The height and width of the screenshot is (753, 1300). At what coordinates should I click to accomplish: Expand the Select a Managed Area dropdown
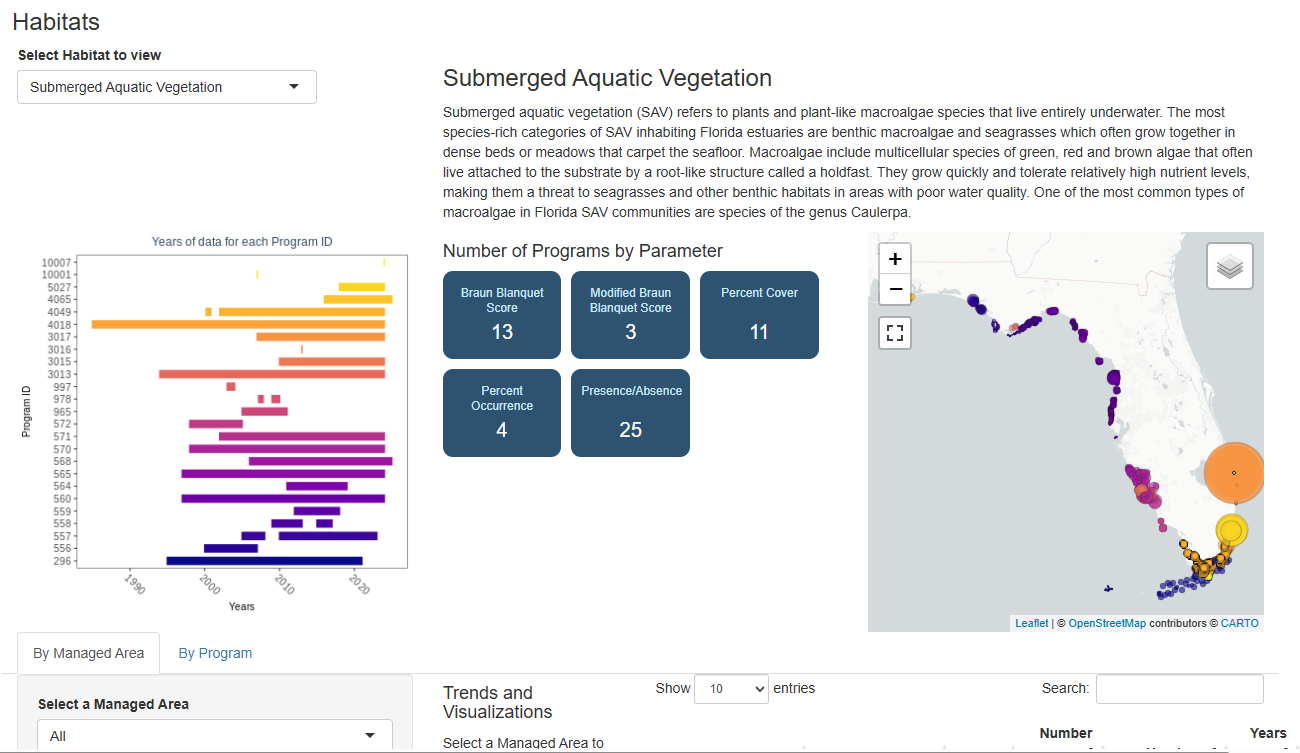coord(215,735)
